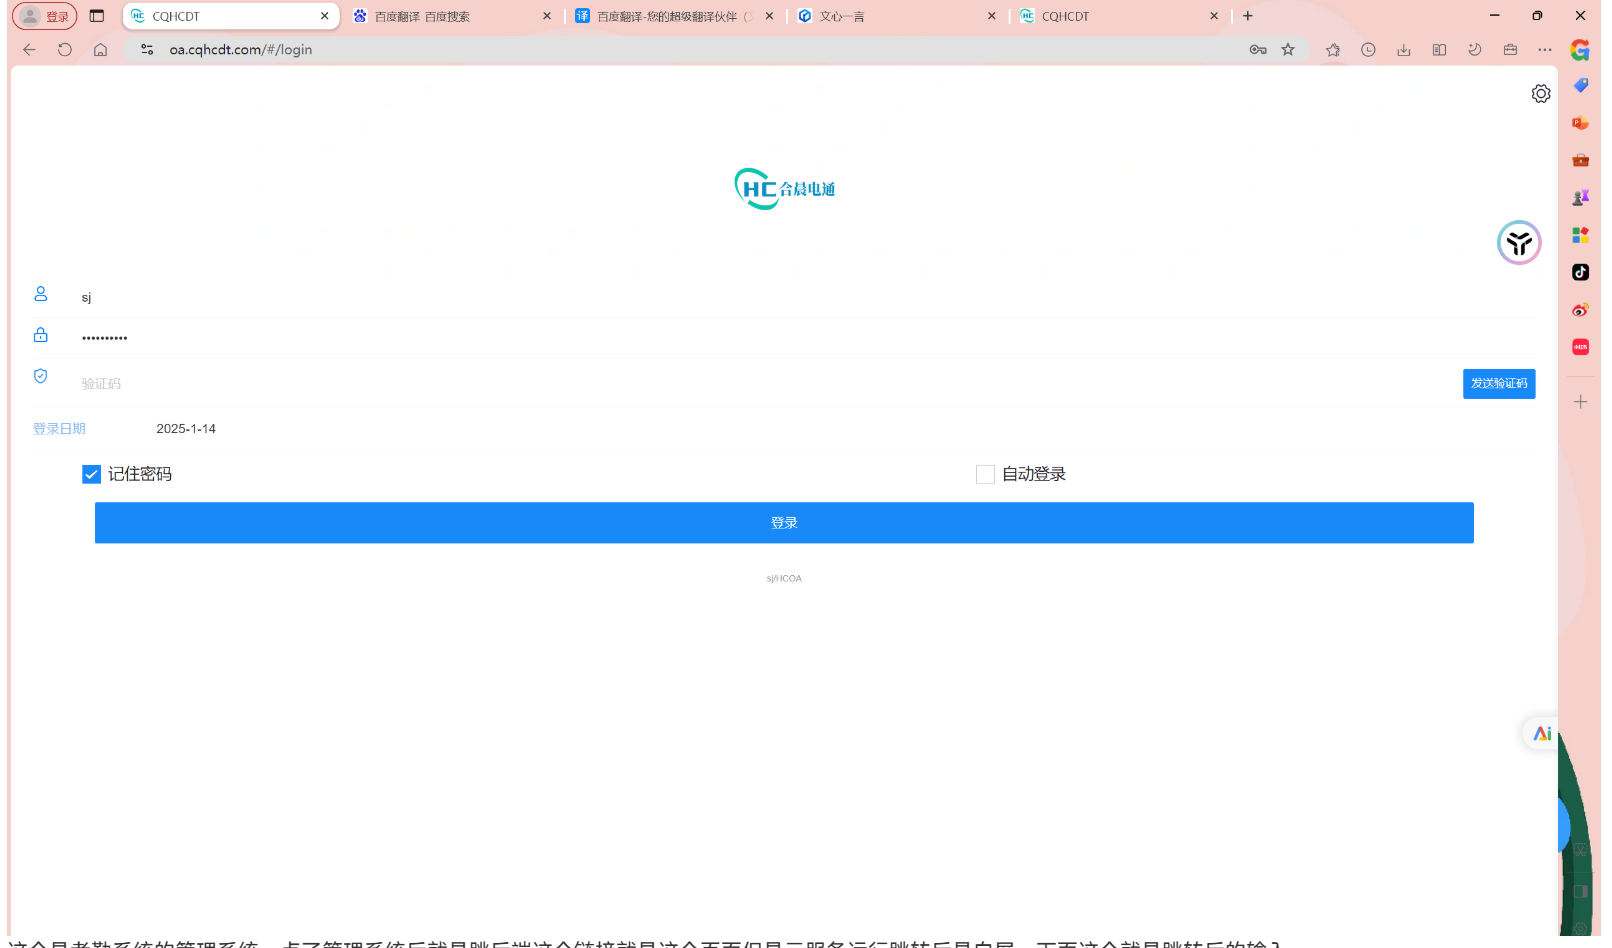This screenshot has width=1612, height=948.
Task: Click the red 登录 profile button
Action: pyautogui.click(x=45, y=16)
